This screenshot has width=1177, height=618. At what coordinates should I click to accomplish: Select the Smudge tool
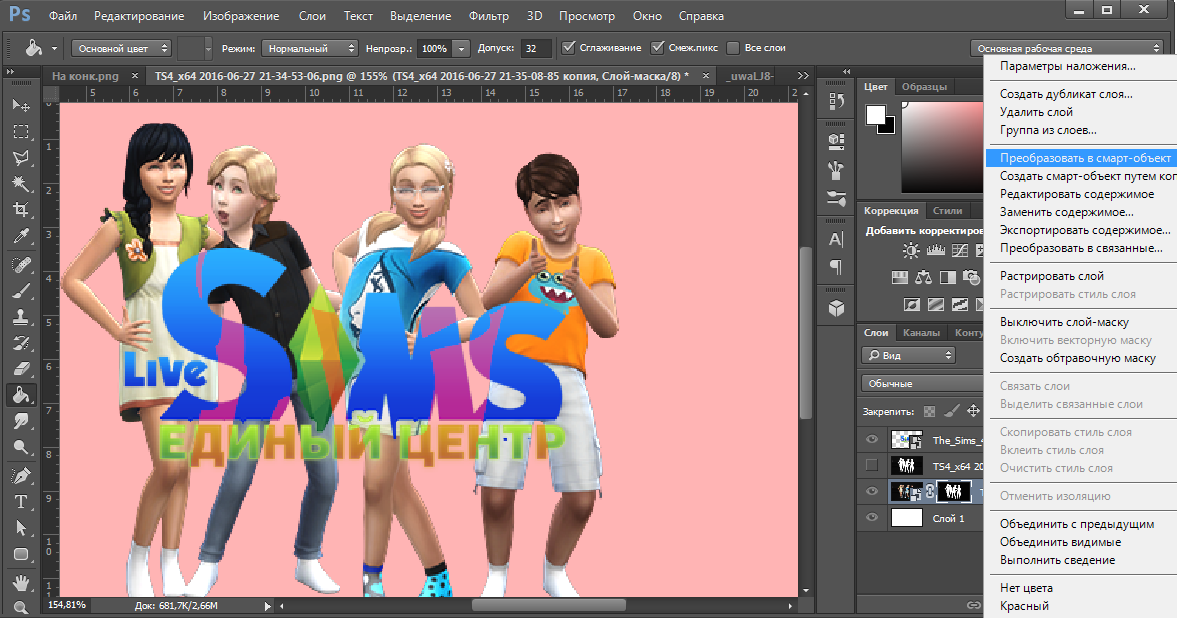pyautogui.click(x=21, y=421)
